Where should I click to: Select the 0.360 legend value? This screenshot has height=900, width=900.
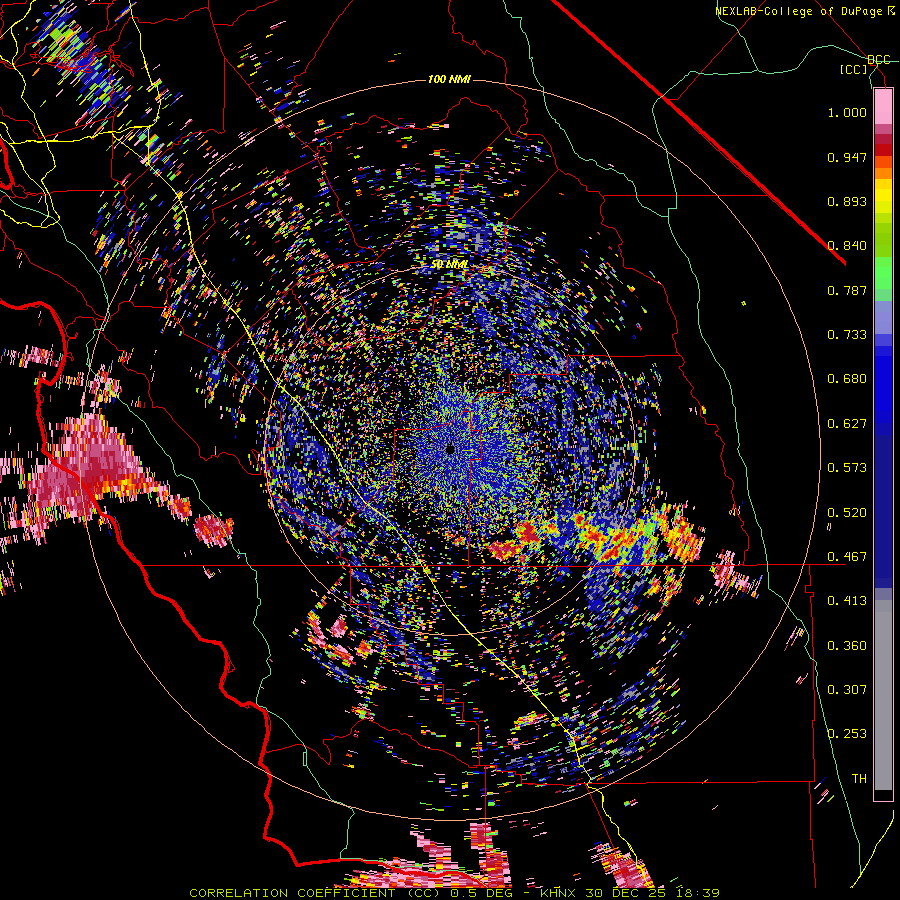point(847,646)
